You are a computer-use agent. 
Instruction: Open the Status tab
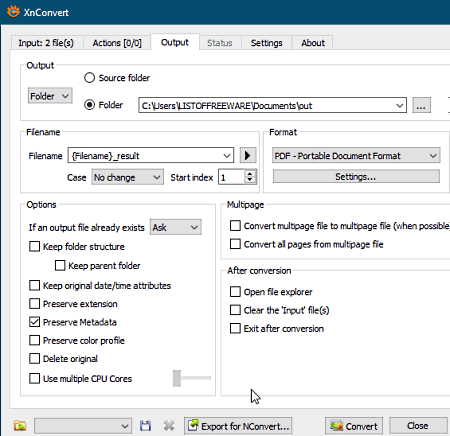[x=220, y=43]
